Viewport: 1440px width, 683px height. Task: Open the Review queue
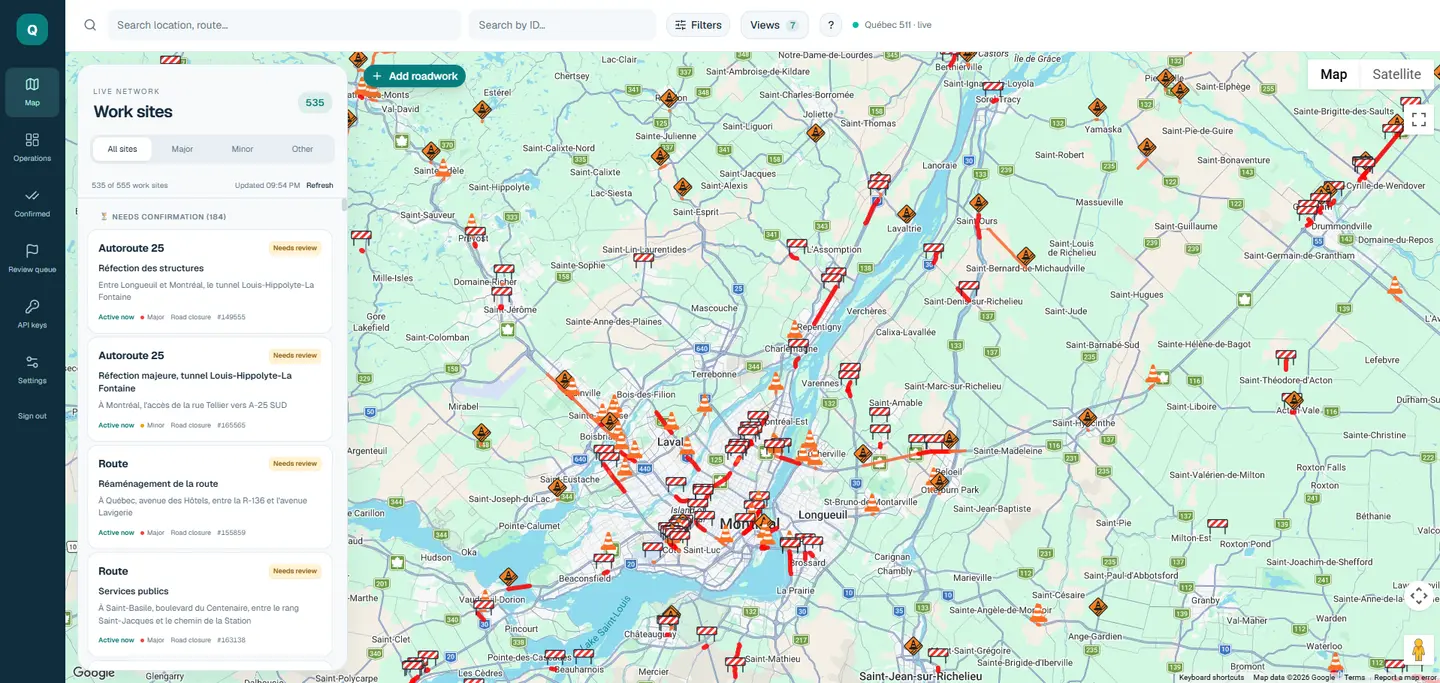point(32,258)
